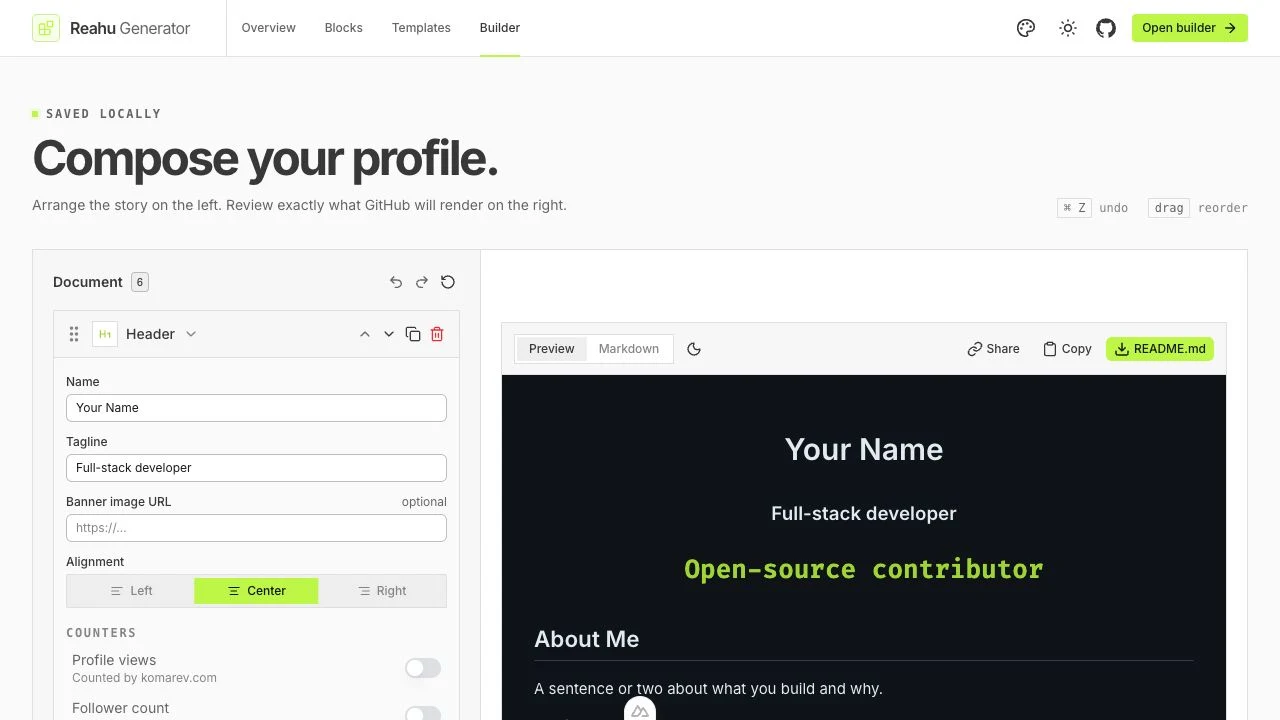Duplicate the Header block
Image resolution: width=1280 pixels, height=720 pixels.
click(413, 334)
